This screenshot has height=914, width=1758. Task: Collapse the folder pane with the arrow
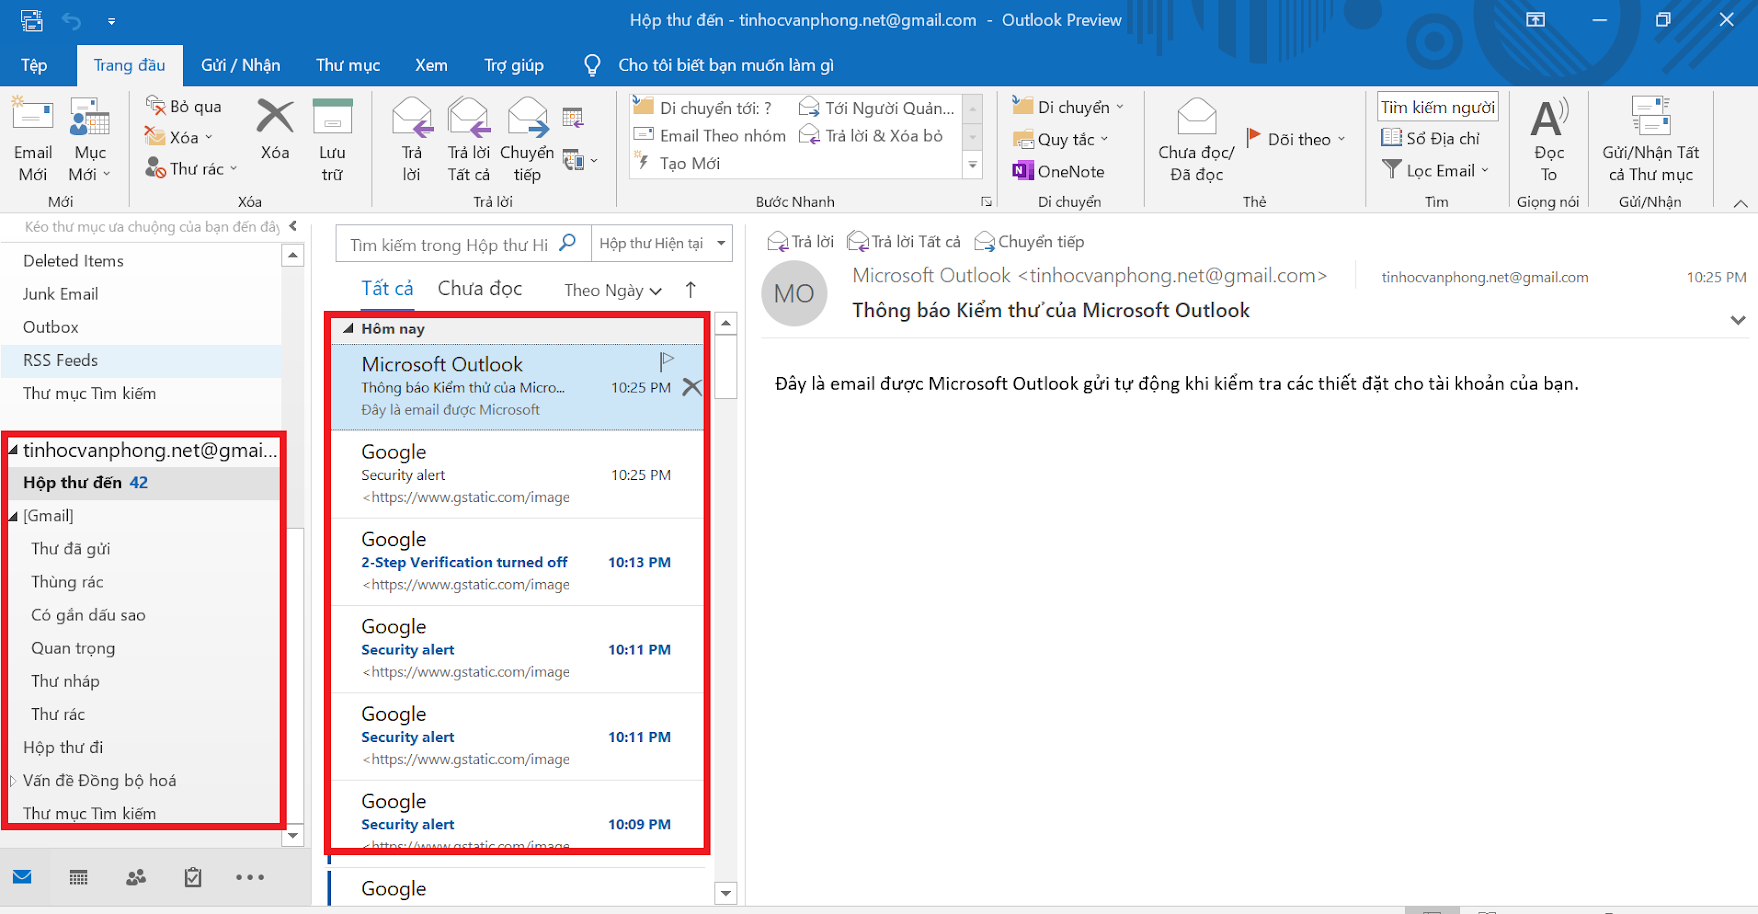point(293,226)
